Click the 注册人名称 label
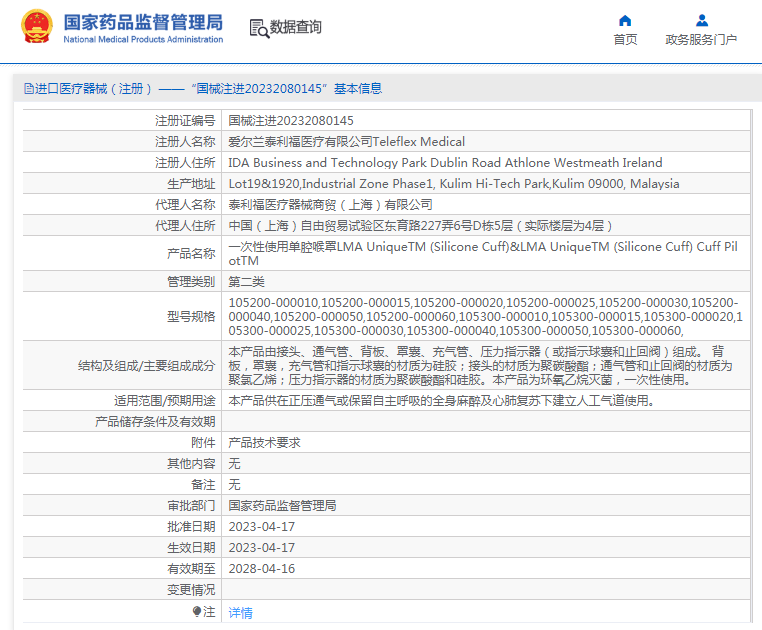This screenshot has height=630, width=762. (185, 141)
